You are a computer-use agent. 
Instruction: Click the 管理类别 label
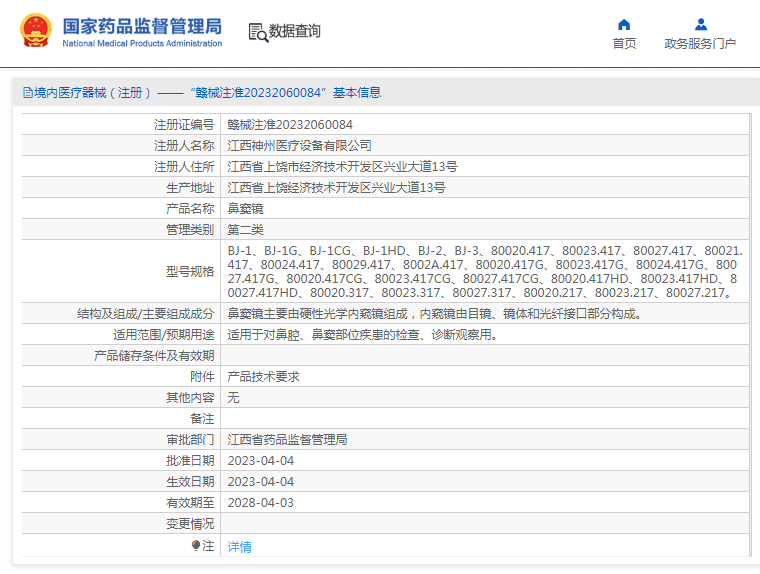(190, 230)
